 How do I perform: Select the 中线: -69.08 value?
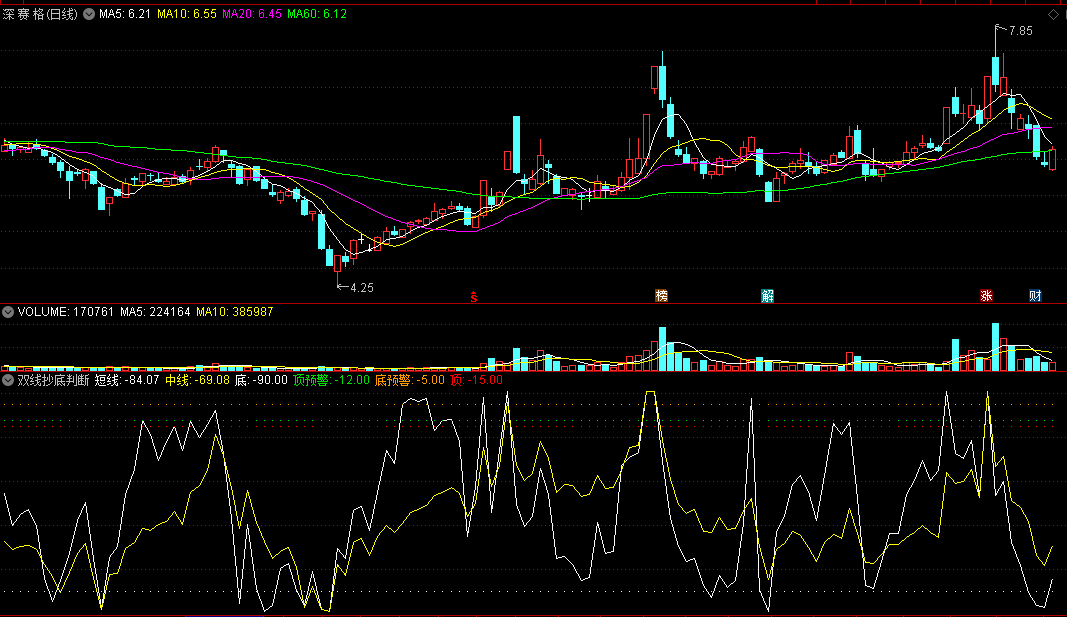coord(198,380)
